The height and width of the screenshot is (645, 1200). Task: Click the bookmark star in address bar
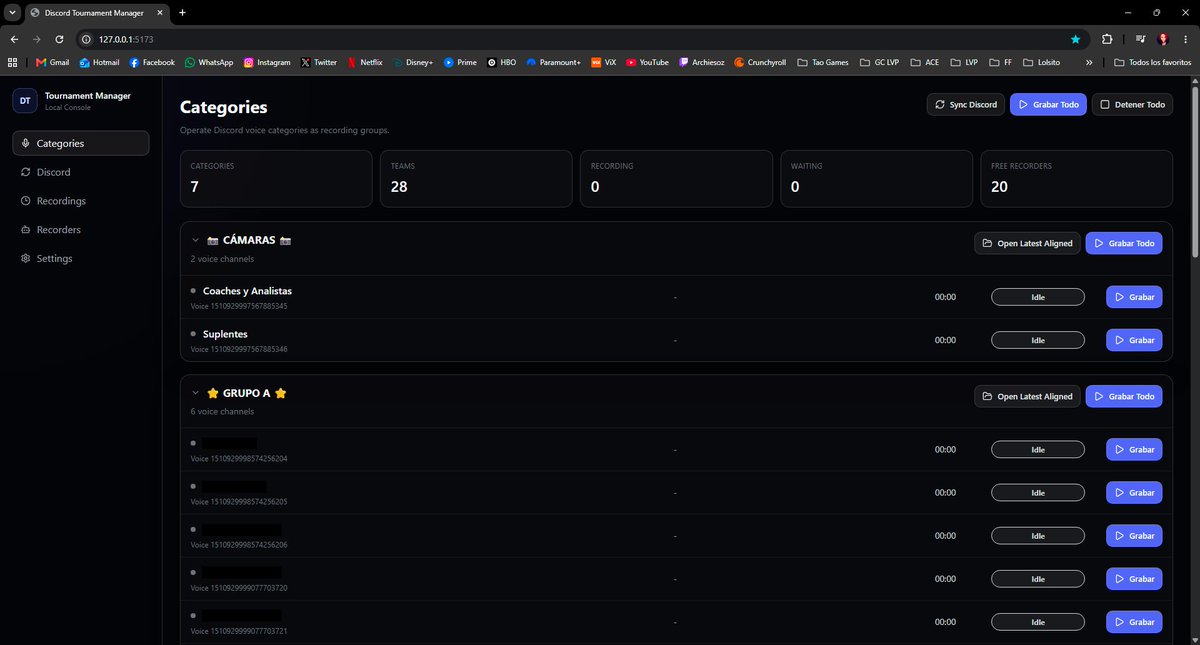[x=1075, y=39]
